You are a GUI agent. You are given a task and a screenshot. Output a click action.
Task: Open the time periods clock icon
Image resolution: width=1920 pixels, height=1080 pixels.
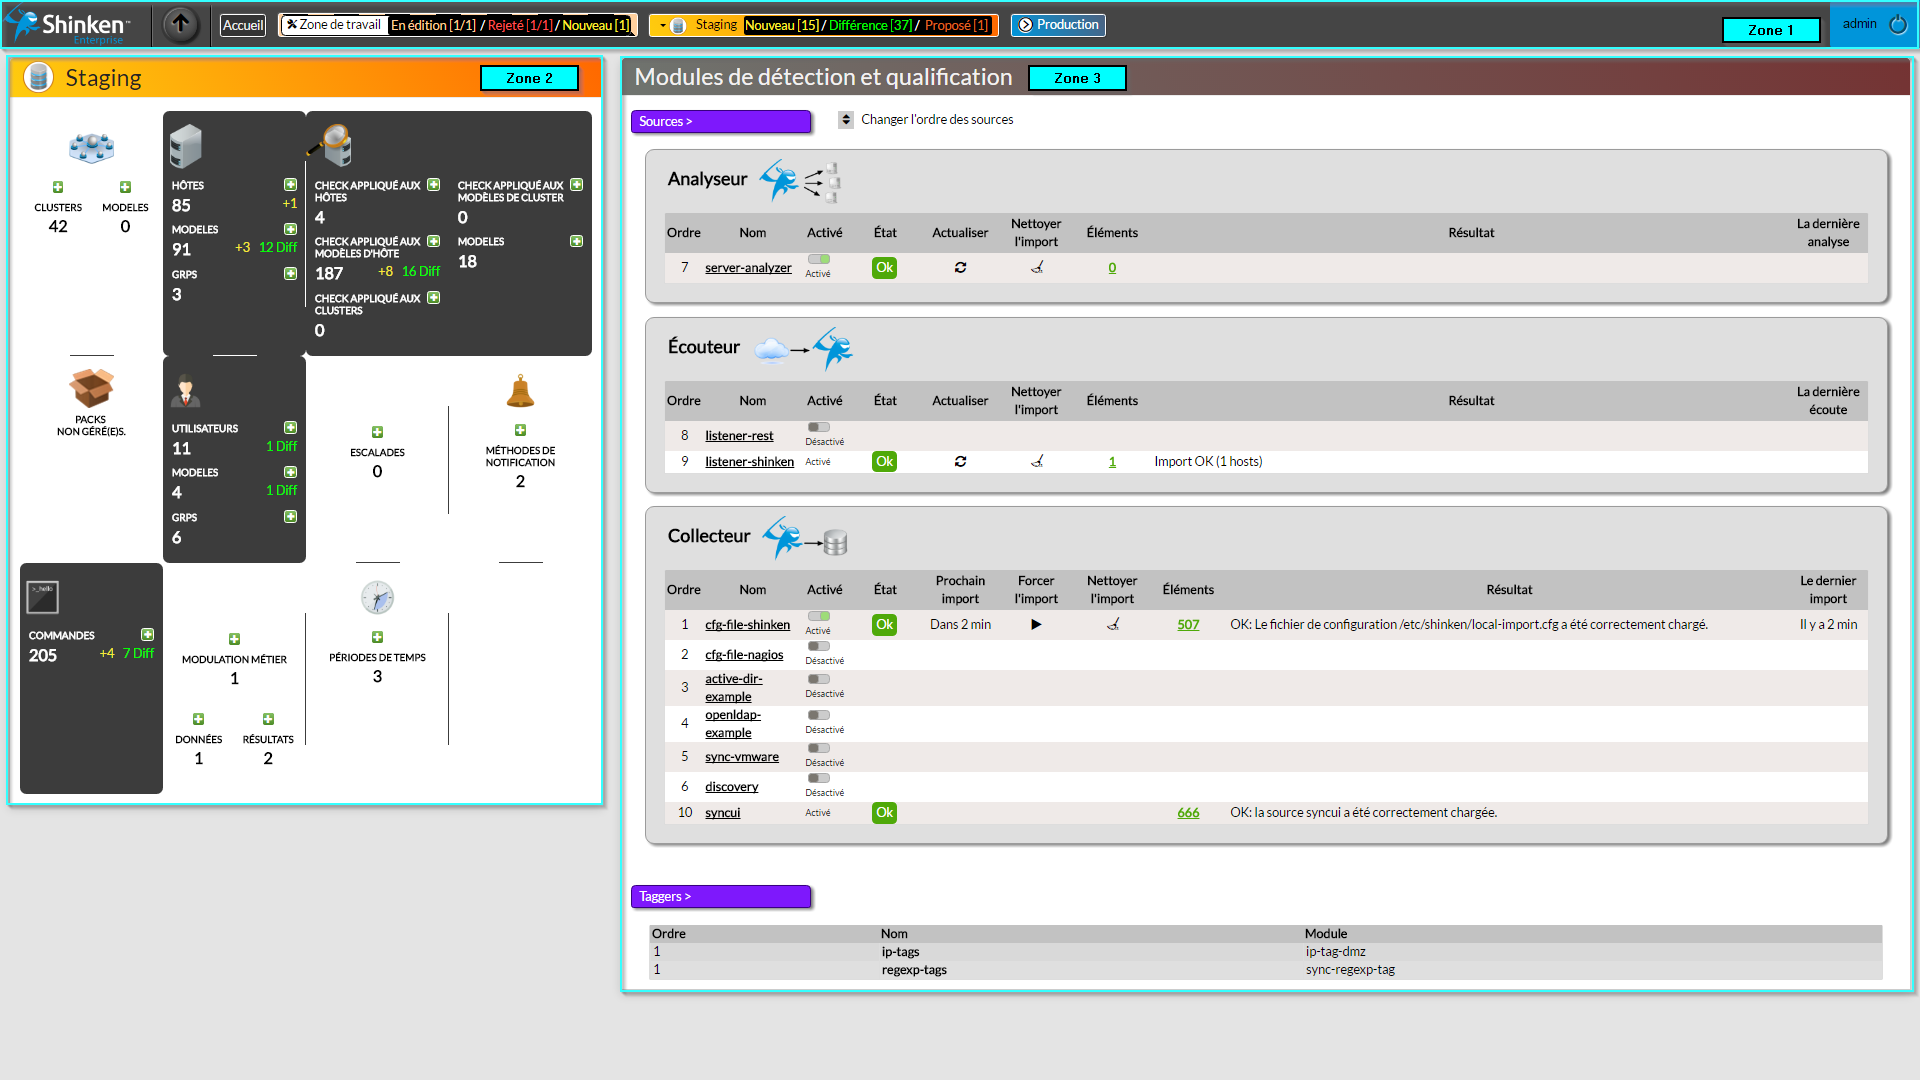tap(377, 598)
